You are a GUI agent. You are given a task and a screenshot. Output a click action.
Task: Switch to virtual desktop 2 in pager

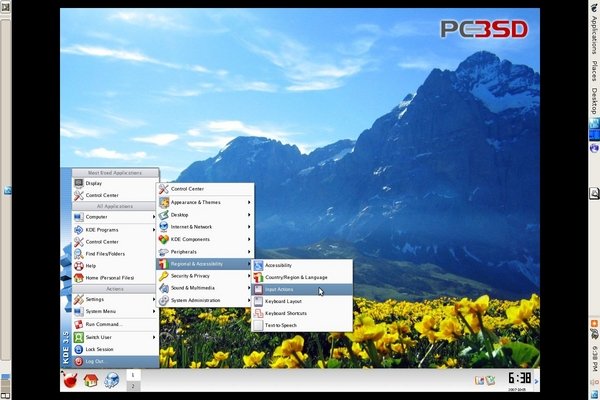(132, 386)
